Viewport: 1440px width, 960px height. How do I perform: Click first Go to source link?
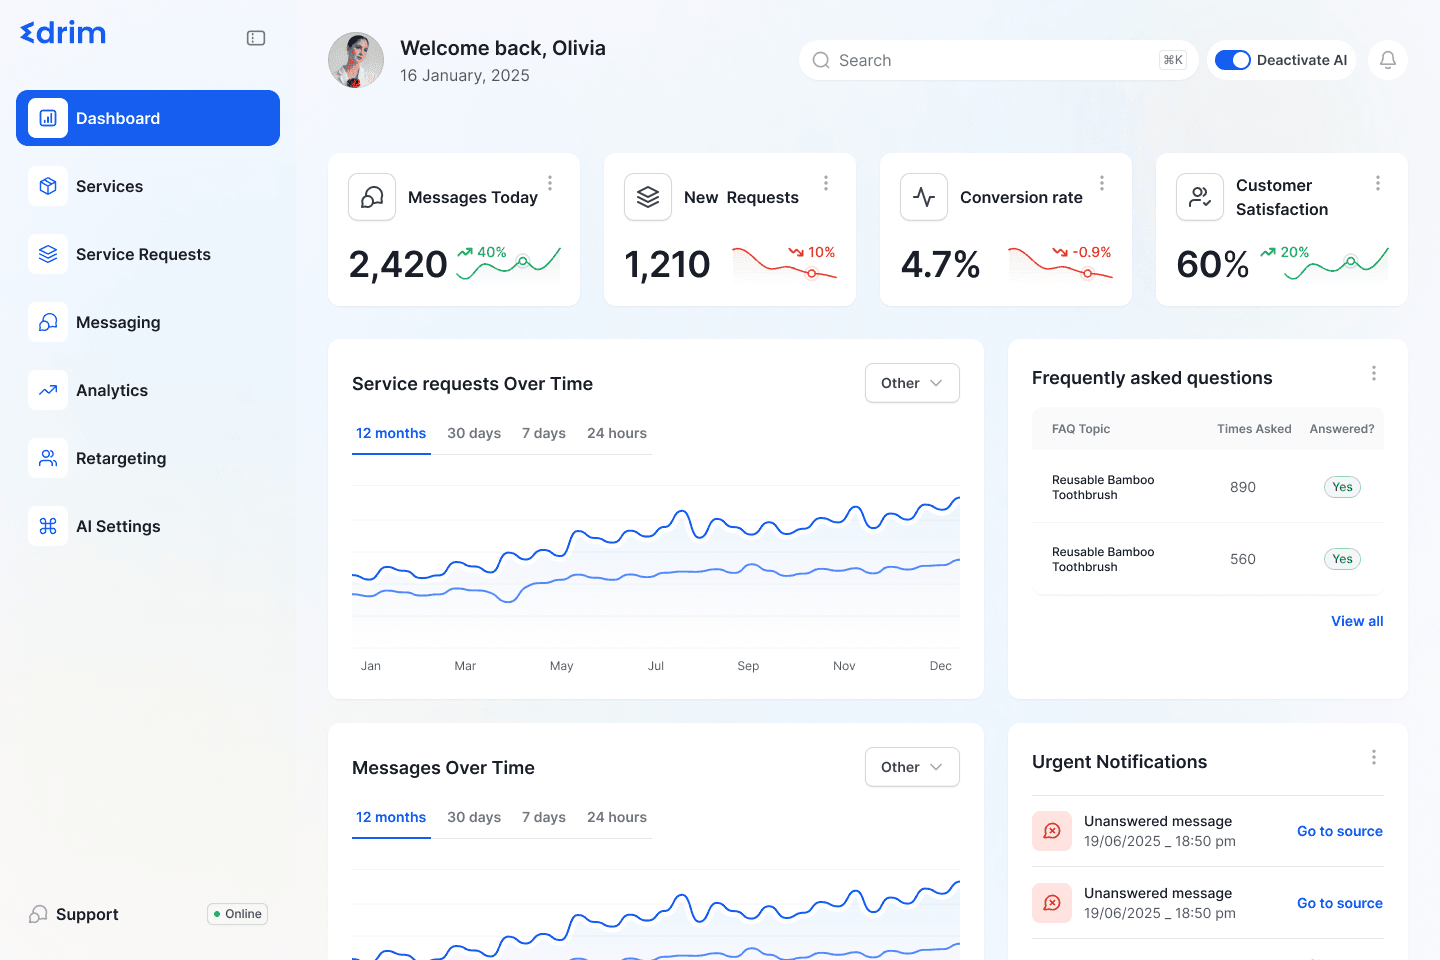coord(1339,831)
